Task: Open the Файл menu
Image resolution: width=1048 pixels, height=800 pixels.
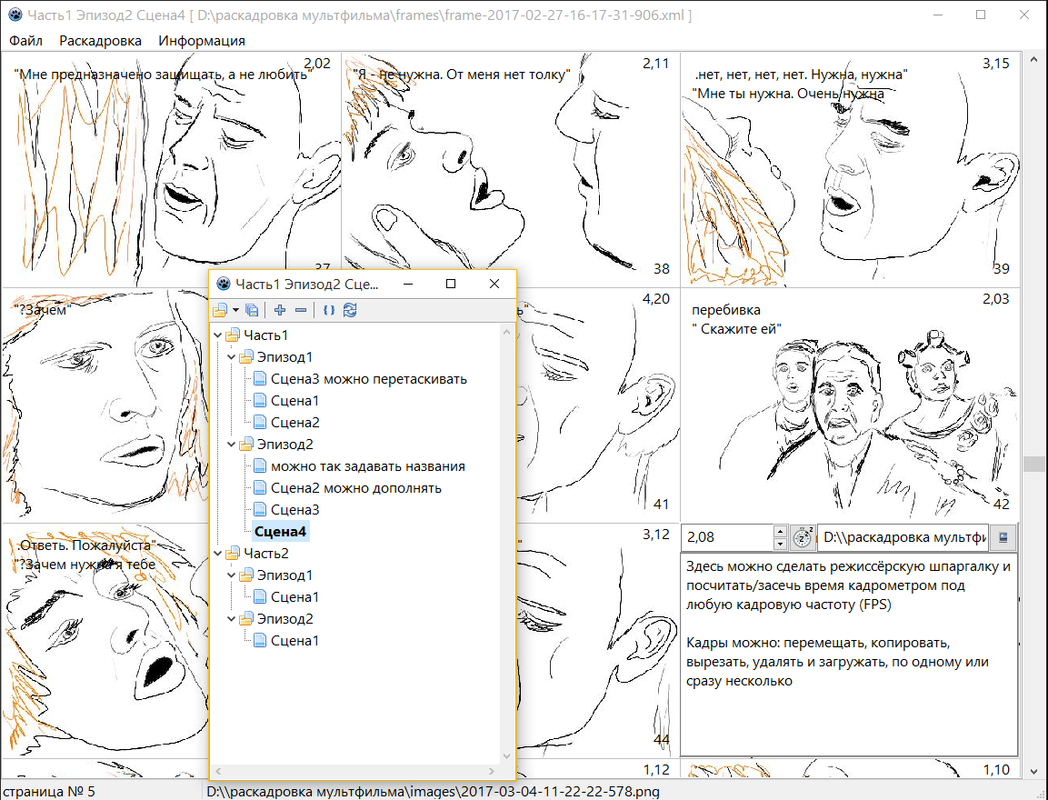Action: click(x=26, y=41)
